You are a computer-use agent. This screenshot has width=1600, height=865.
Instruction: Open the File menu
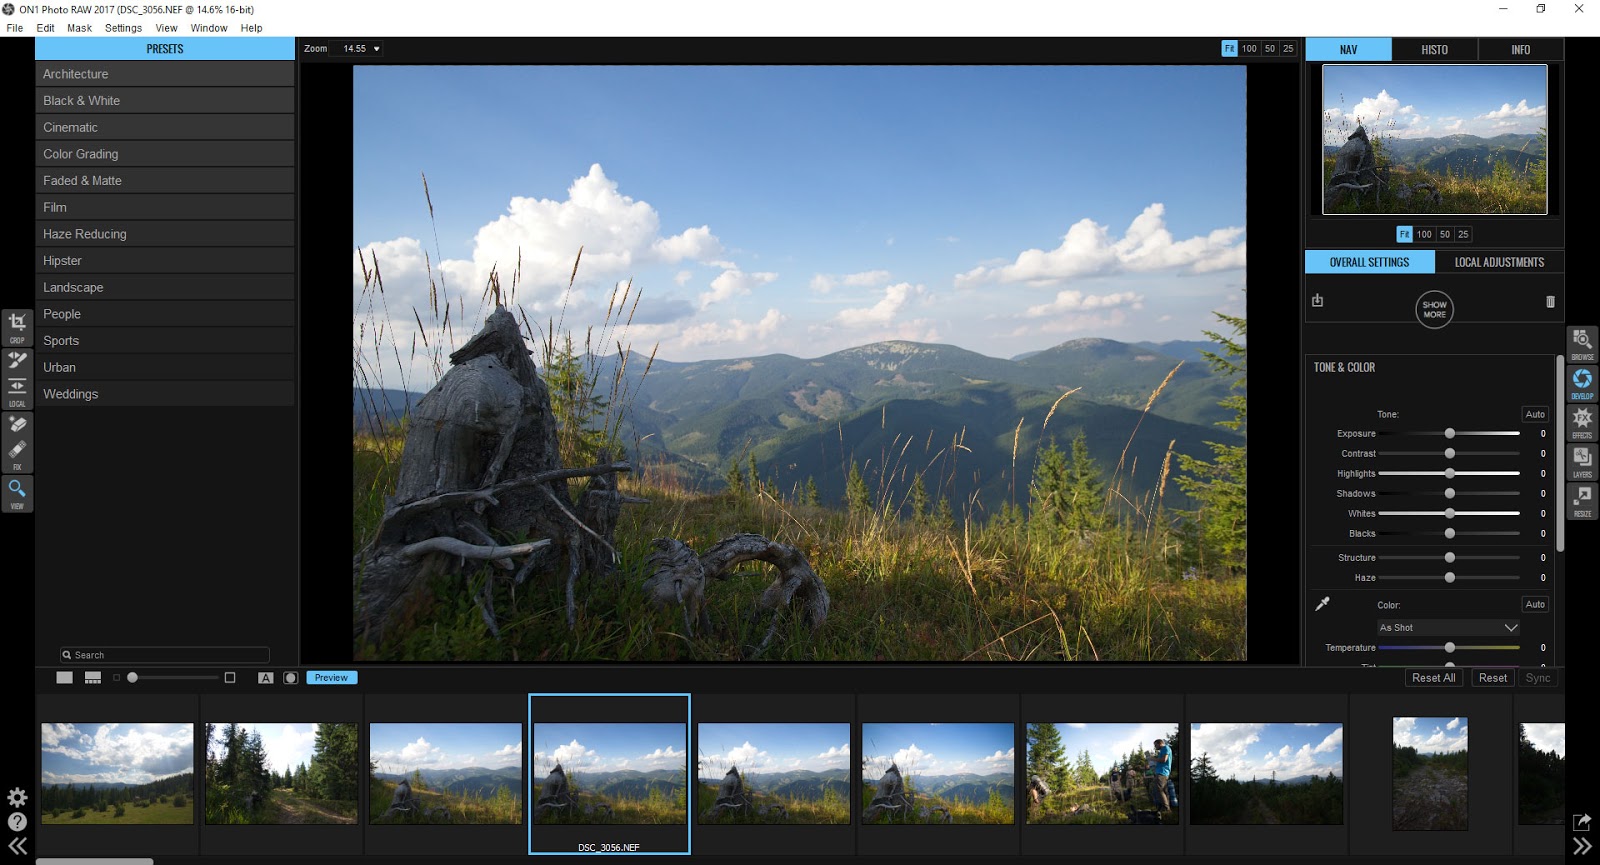[x=15, y=28]
